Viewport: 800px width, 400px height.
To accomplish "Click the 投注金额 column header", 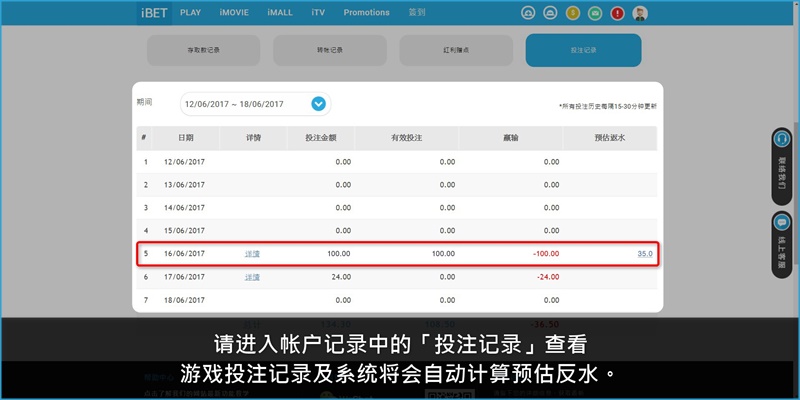I will point(321,138).
